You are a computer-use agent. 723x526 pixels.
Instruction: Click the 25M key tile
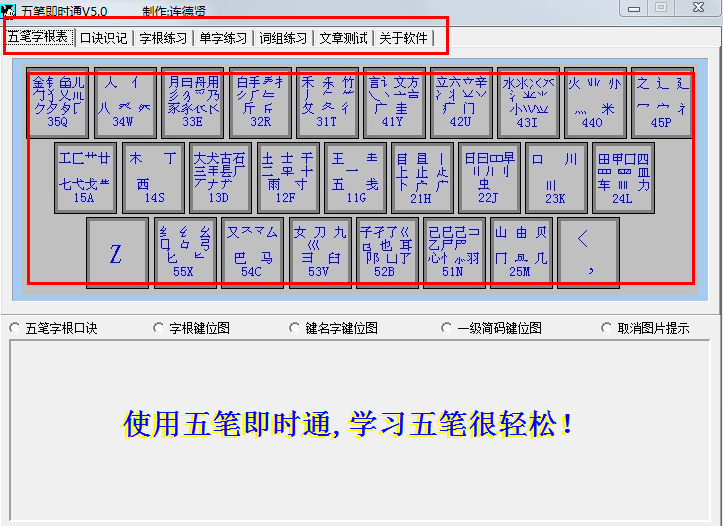[521, 252]
